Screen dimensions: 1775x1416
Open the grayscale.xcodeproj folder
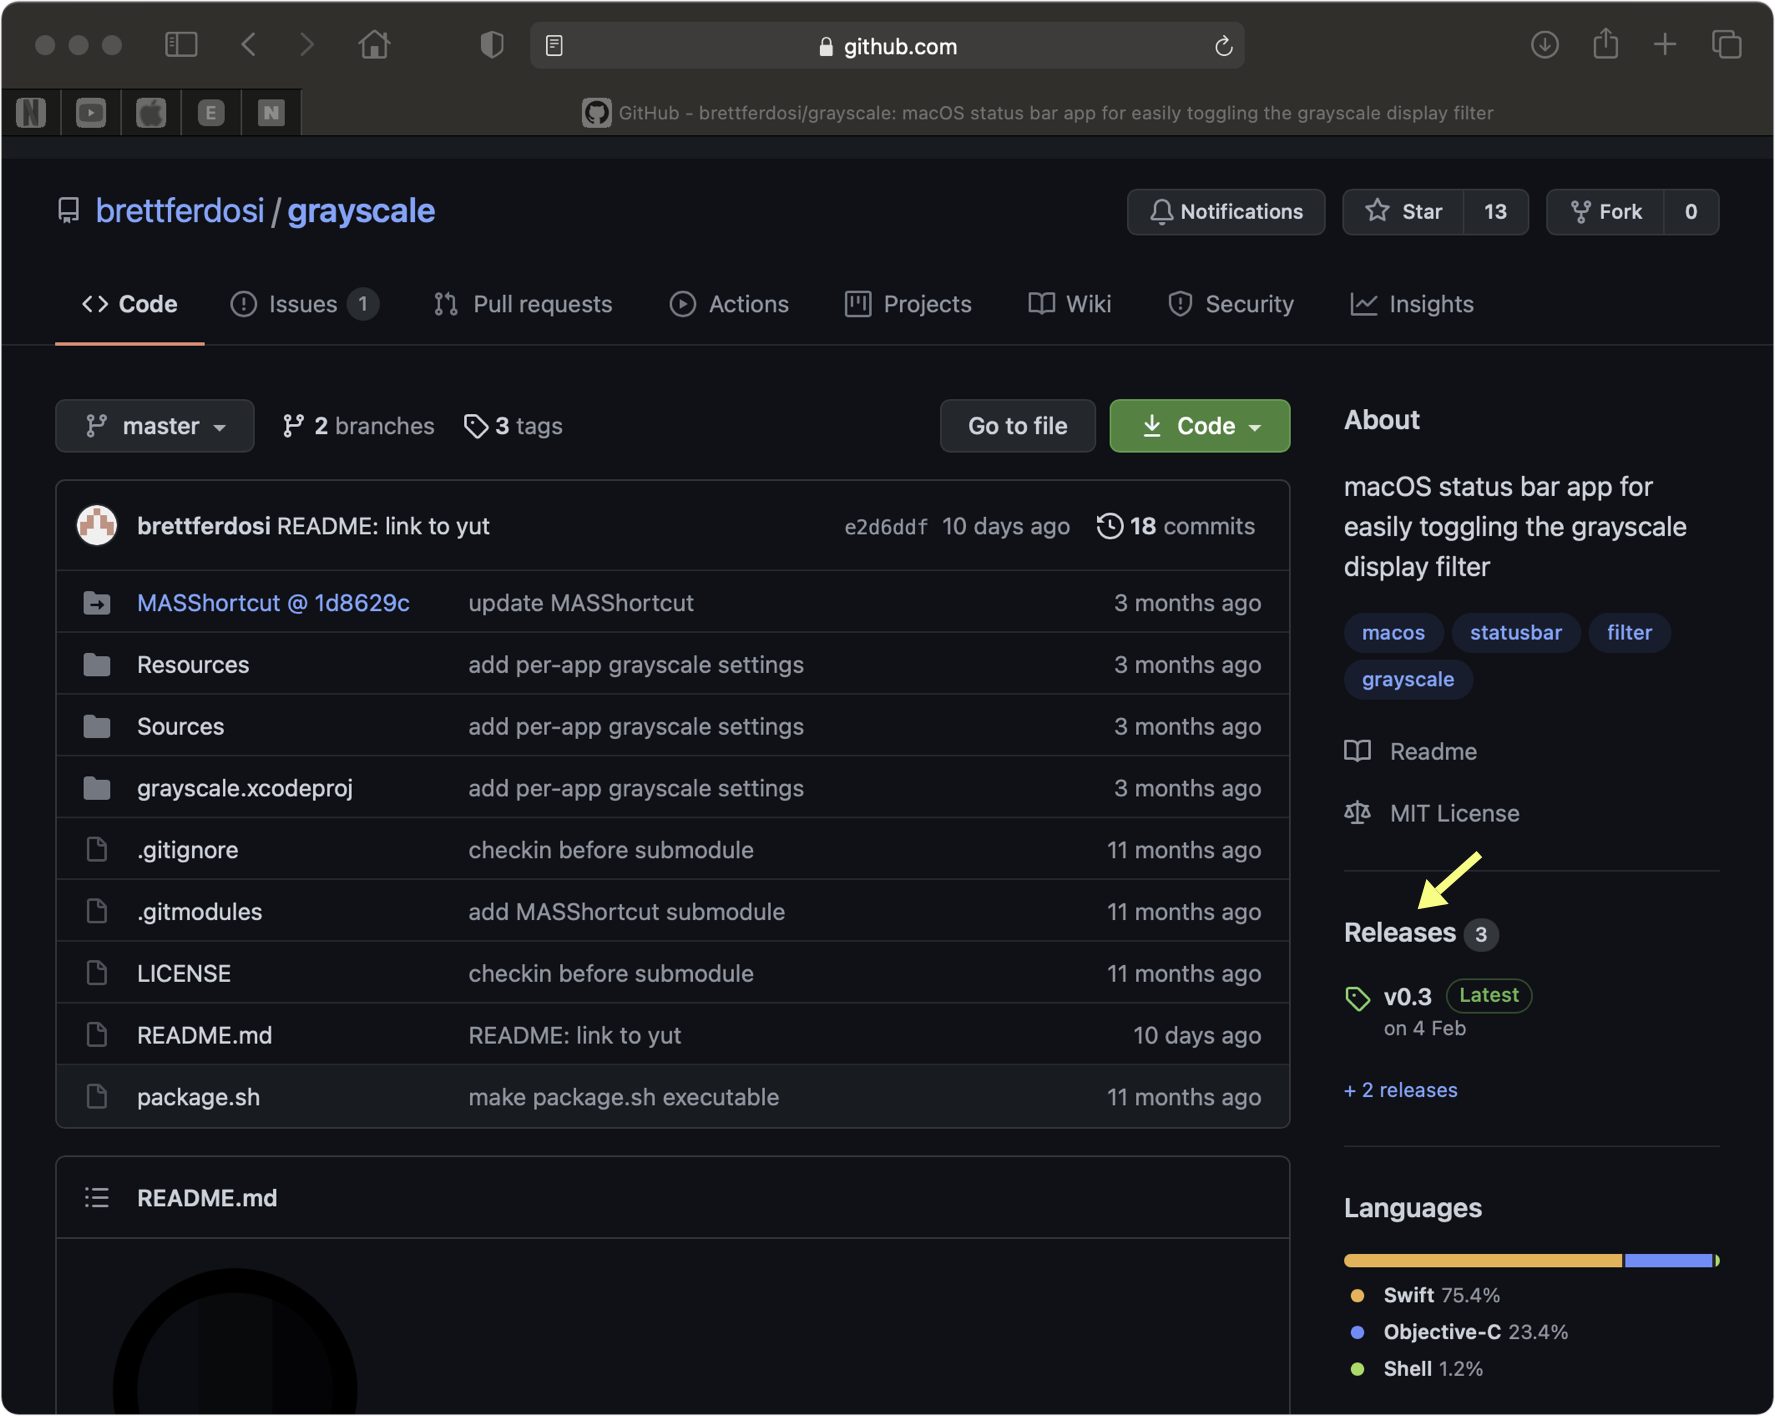point(245,789)
